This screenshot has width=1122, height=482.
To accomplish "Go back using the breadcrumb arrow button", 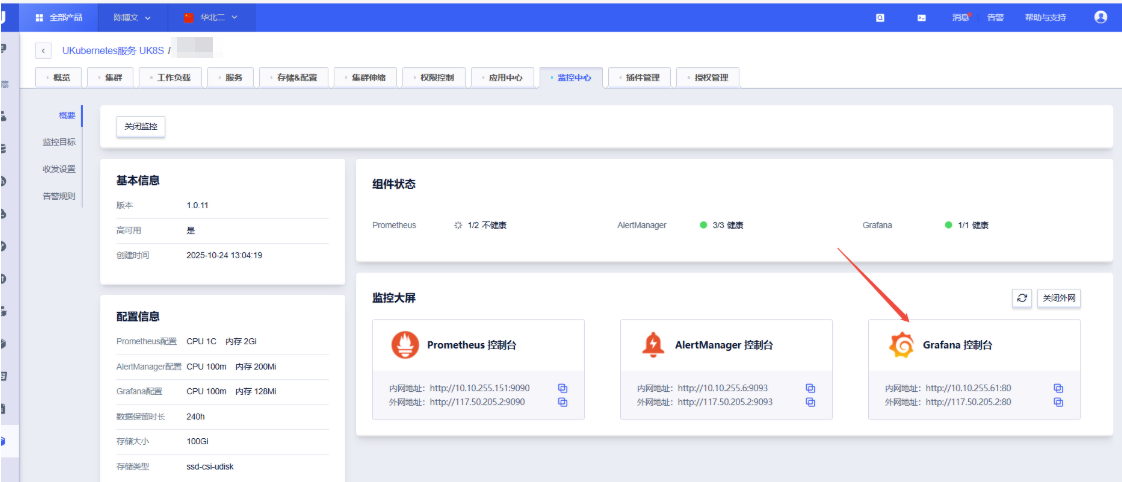I will pyautogui.click(x=44, y=51).
